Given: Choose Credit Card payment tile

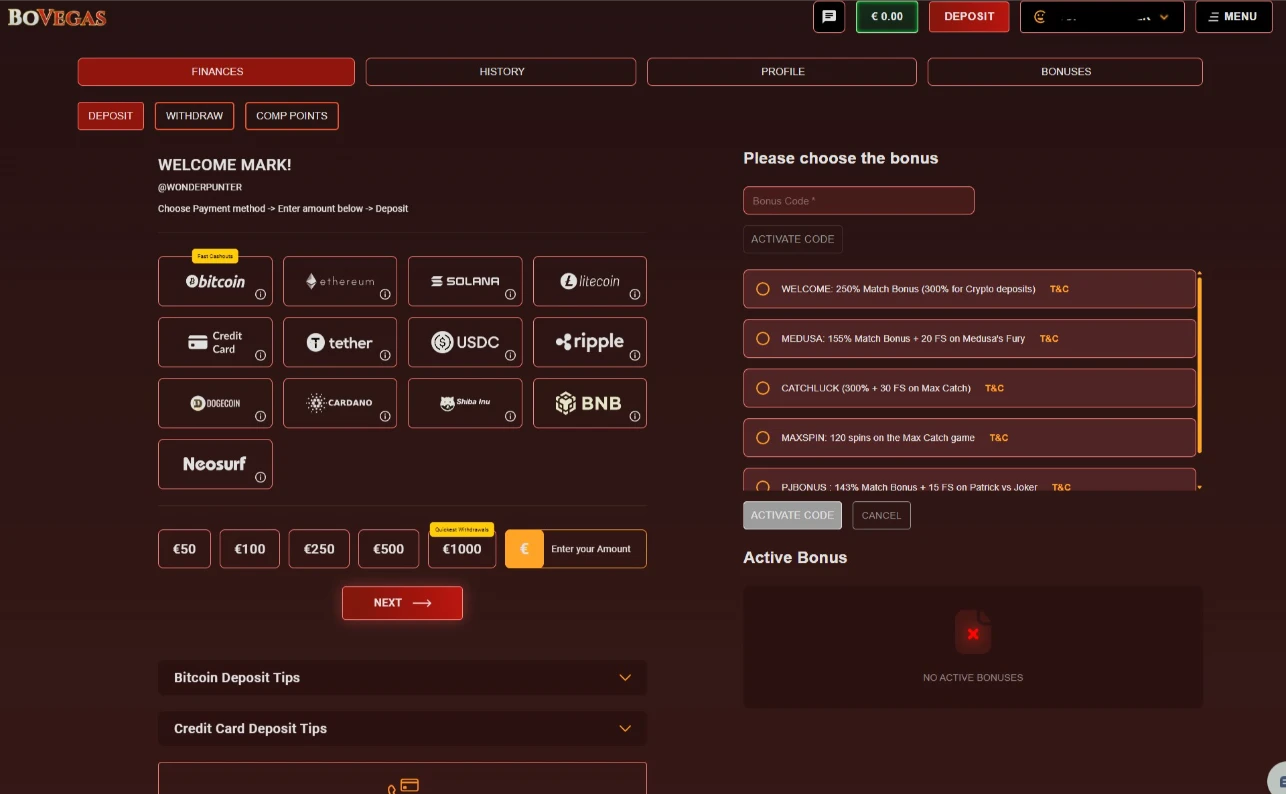Looking at the screenshot, I should pyautogui.click(x=215, y=342).
